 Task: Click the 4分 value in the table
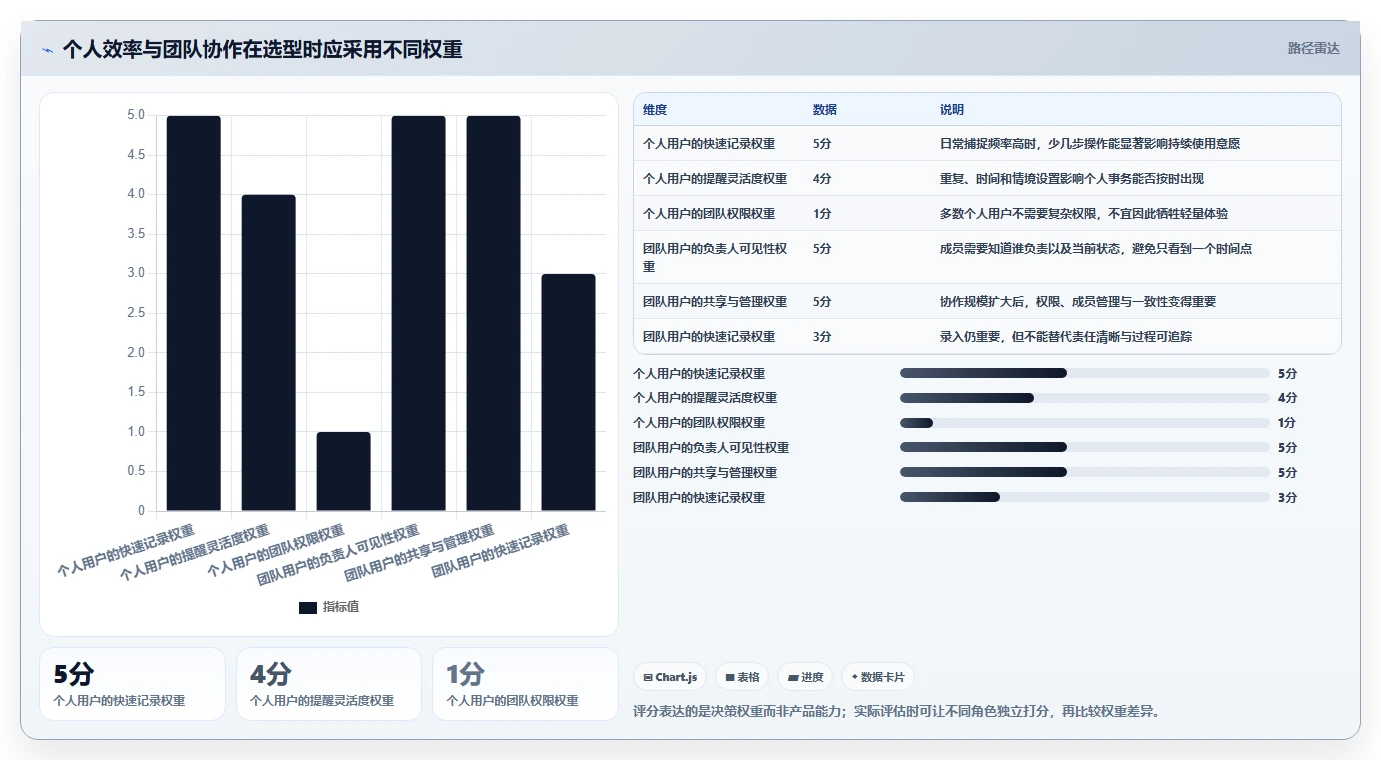point(822,178)
